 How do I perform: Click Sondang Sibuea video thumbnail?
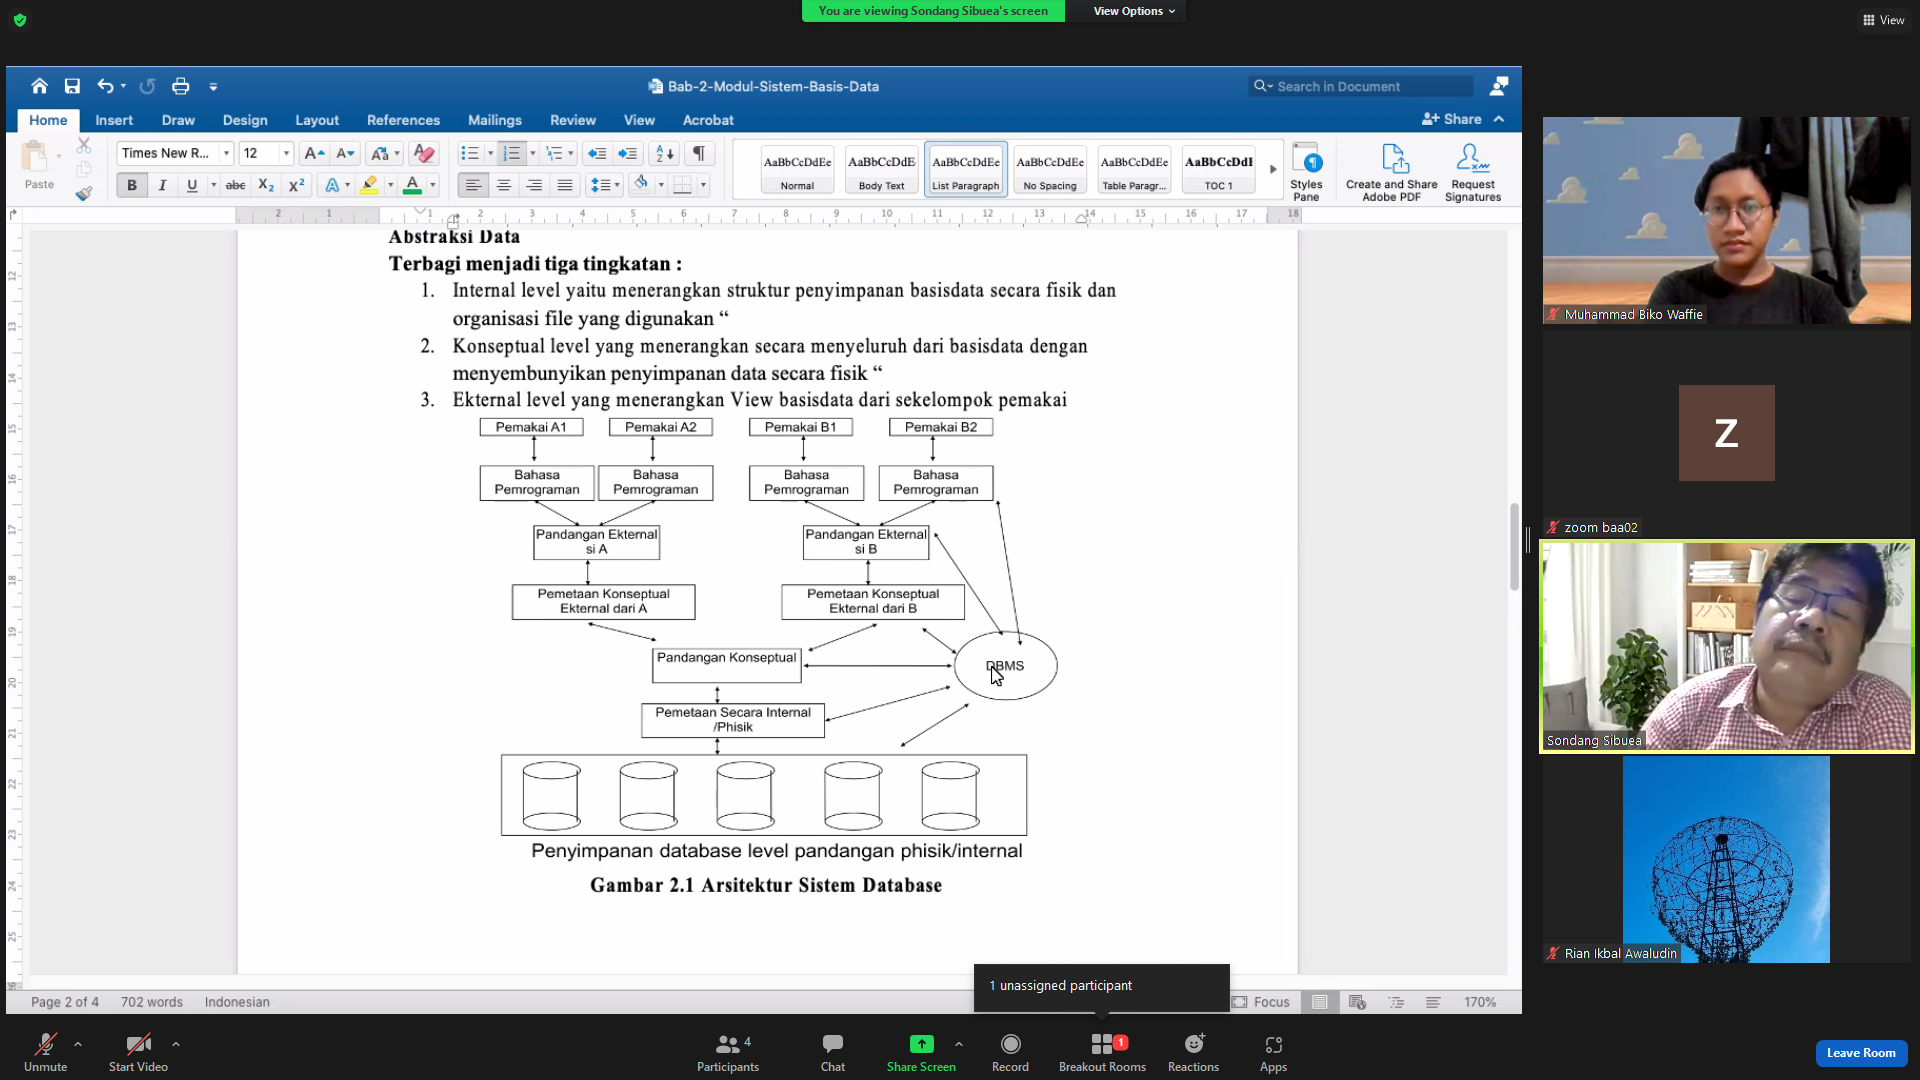click(x=1727, y=646)
